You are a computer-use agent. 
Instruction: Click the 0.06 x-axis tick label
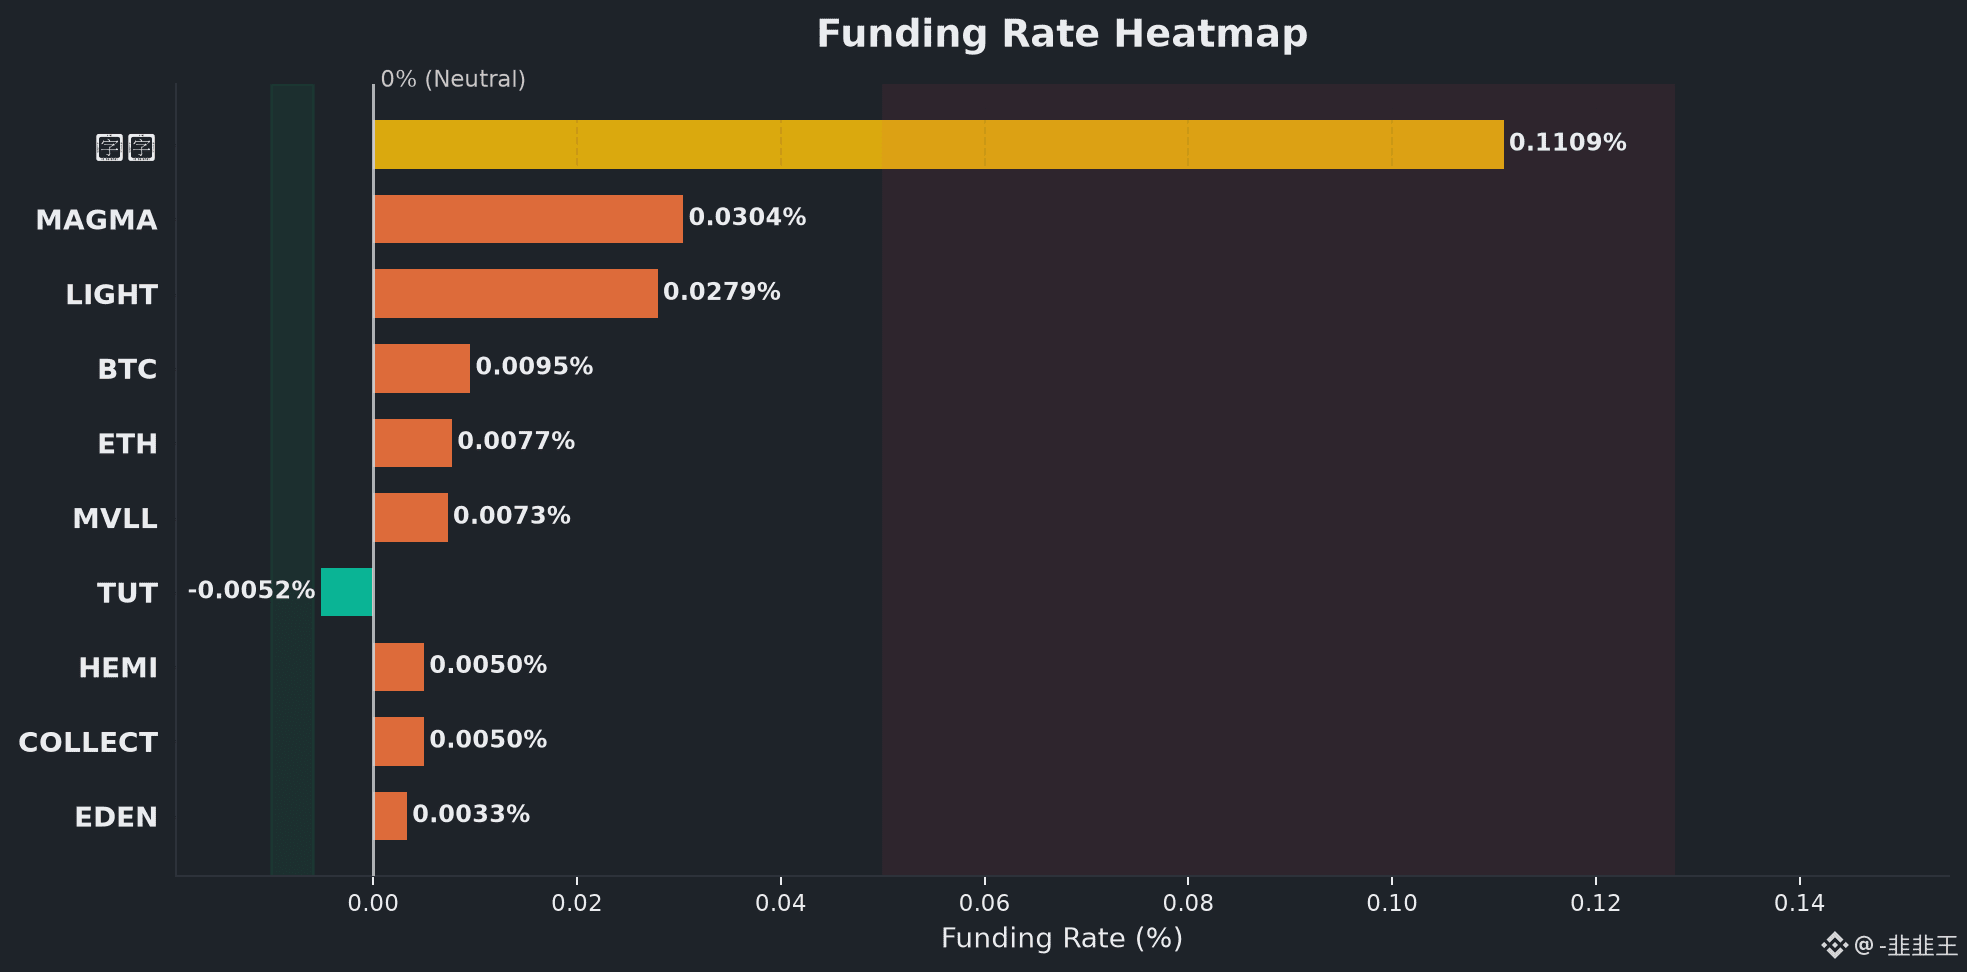[x=985, y=904]
